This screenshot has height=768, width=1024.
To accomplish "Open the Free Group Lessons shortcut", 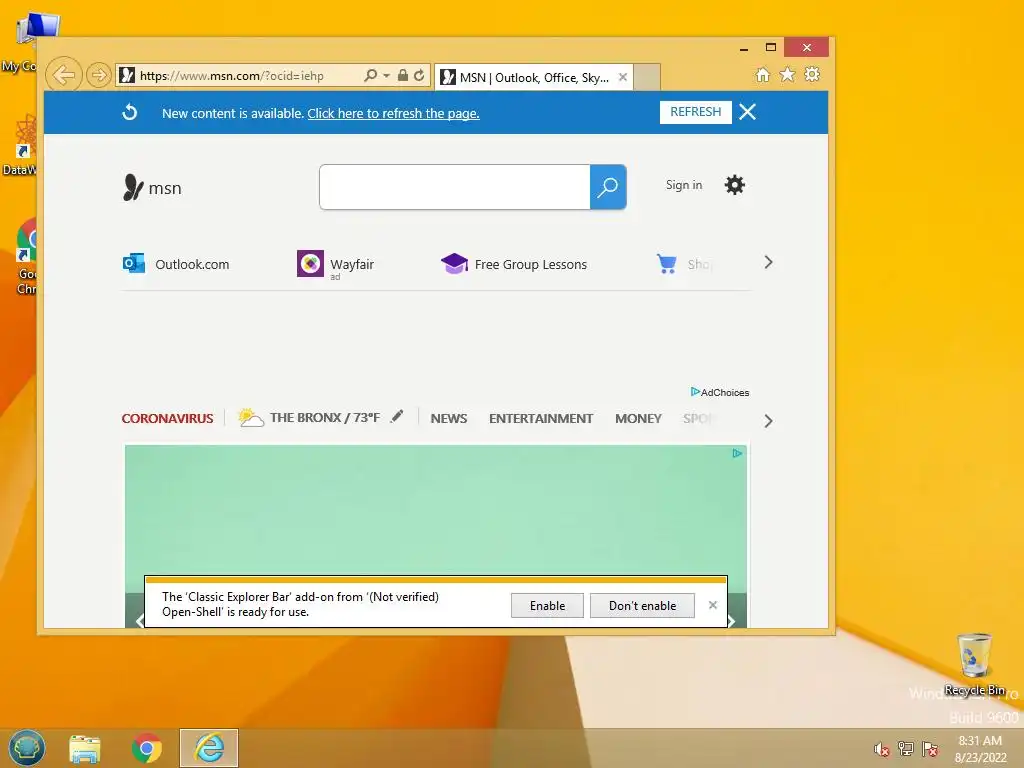I will click(x=514, y=264).
